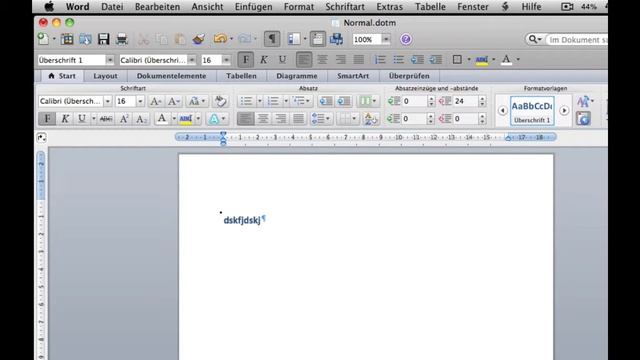Click the sort A-Z icon in Absatz group
640x360 pixels.
pyautogui.click(x=371, y=119)
